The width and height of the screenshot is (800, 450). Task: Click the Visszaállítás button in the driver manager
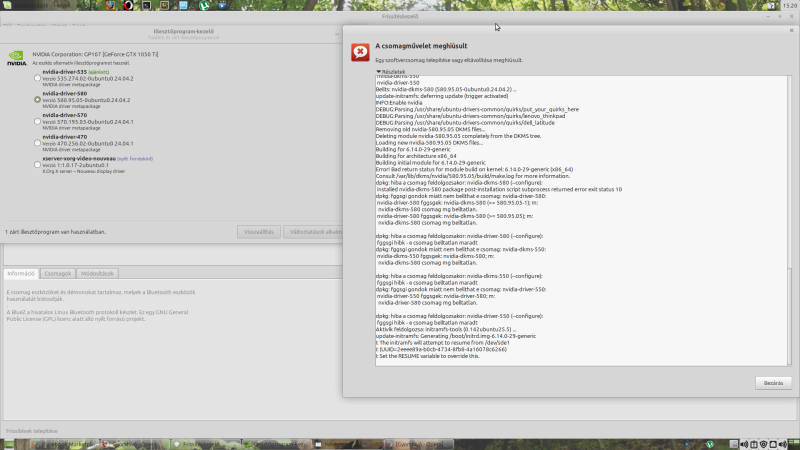pyautogui.click(x=259, y=232)
